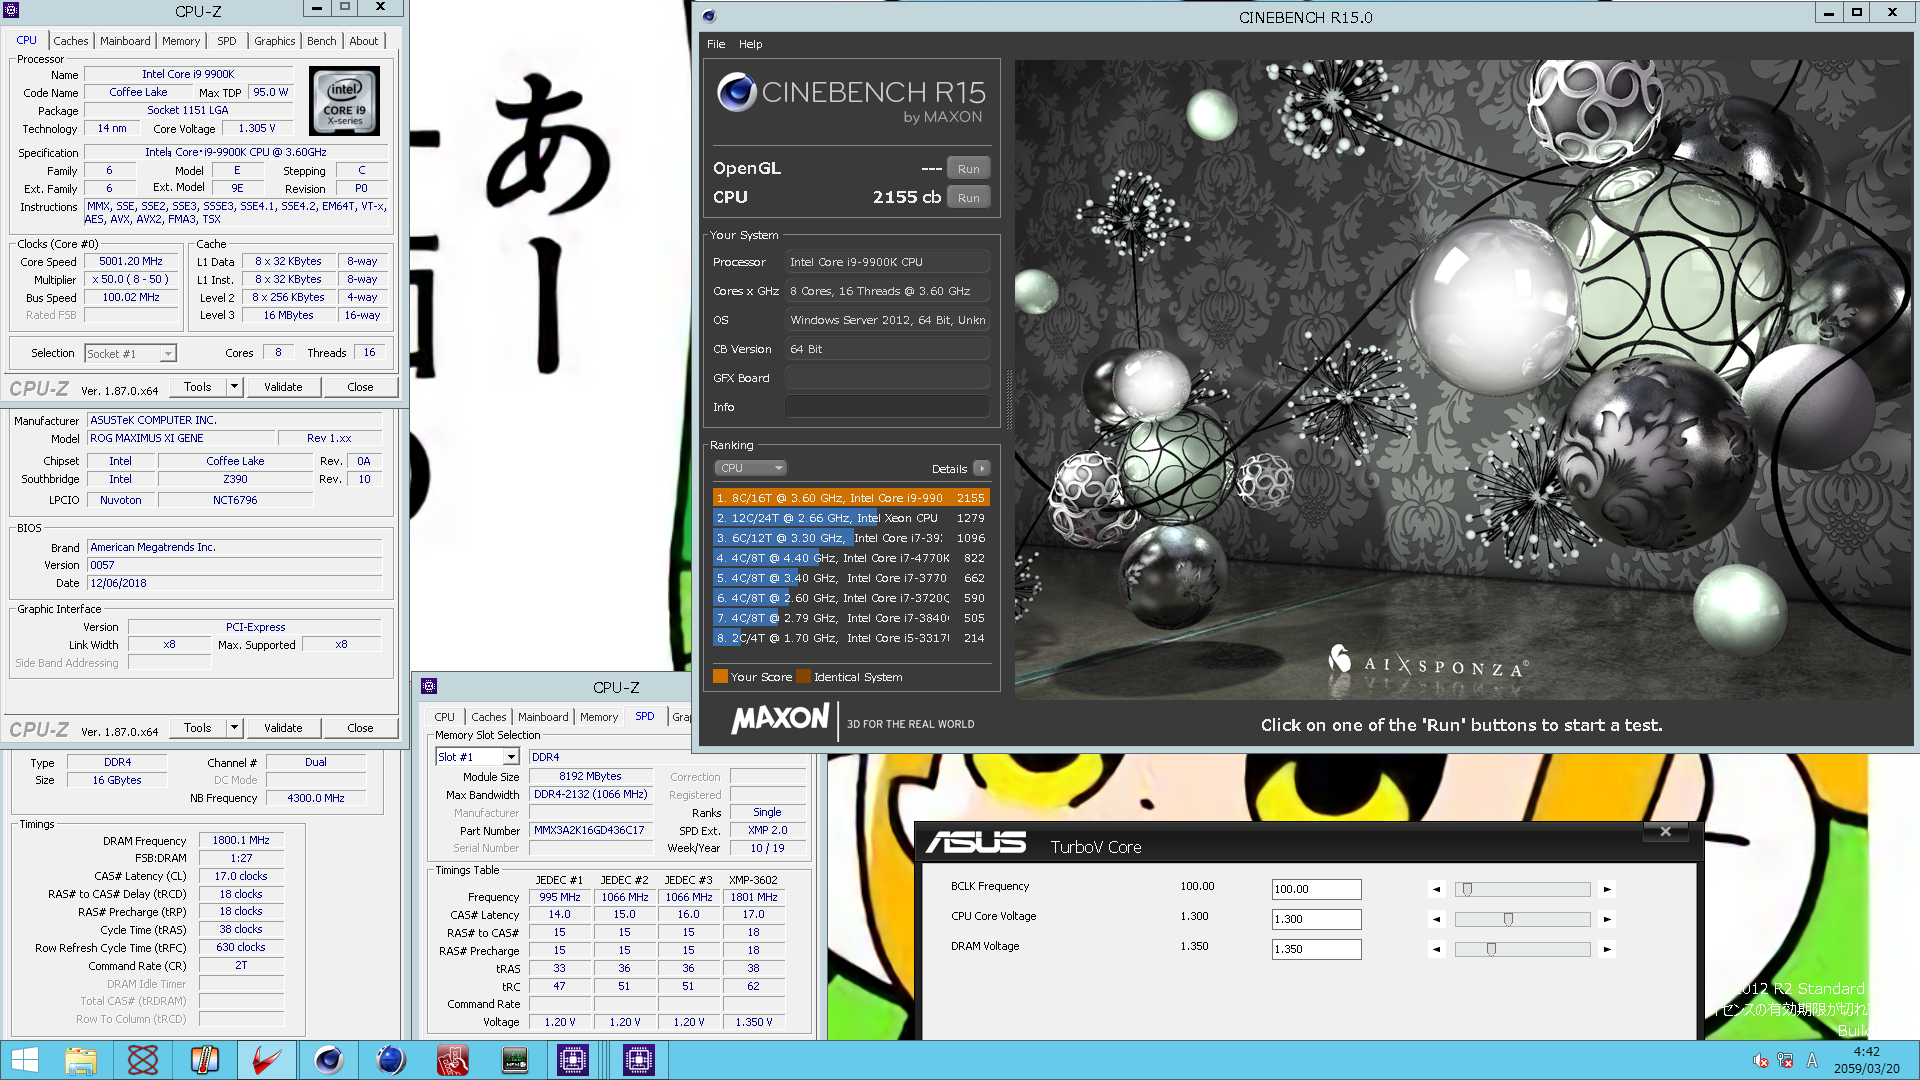Screen dimensions: 1920x1080
Task: Select the 2C/4T i5-3317U ranking entry
Action: 851,638
